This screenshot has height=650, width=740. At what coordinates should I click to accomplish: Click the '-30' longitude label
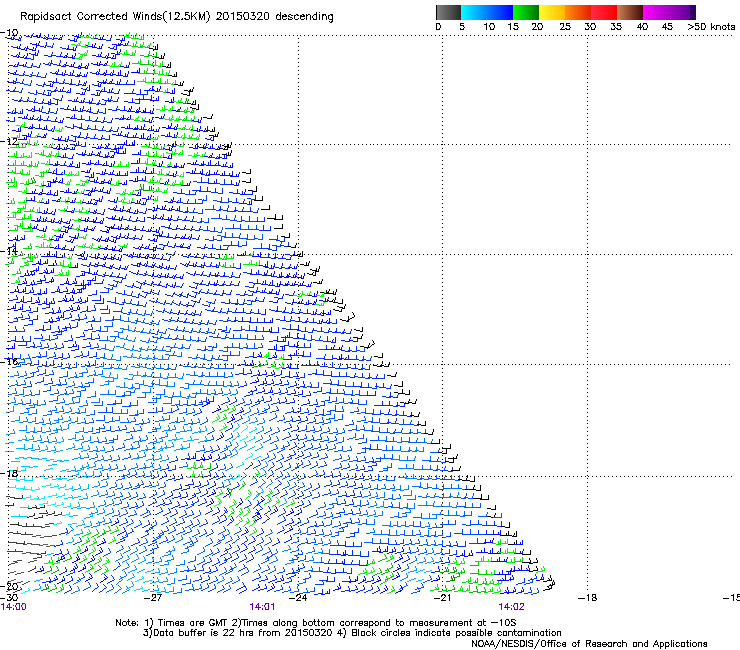pos(9,598)
